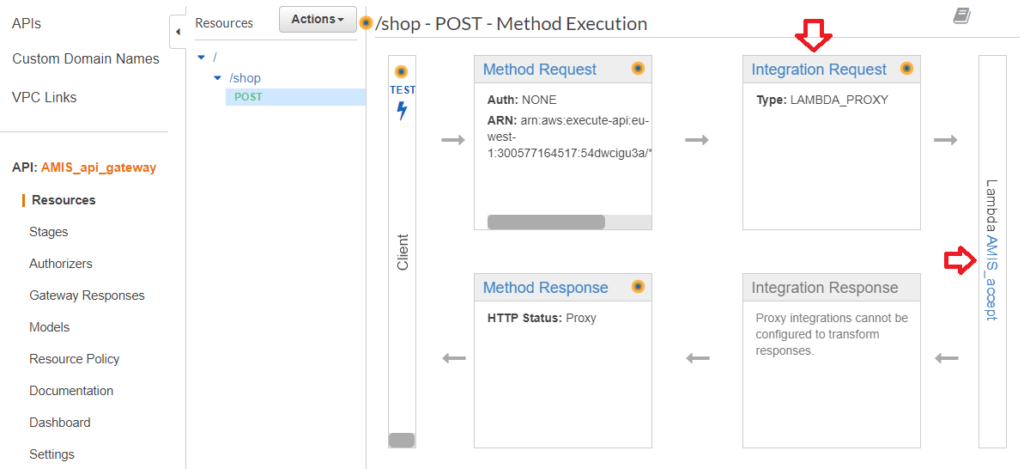Viewport: 1024px width, 469px height.
Task: Click the documentation book icon
Action: [x=962, y=15]
